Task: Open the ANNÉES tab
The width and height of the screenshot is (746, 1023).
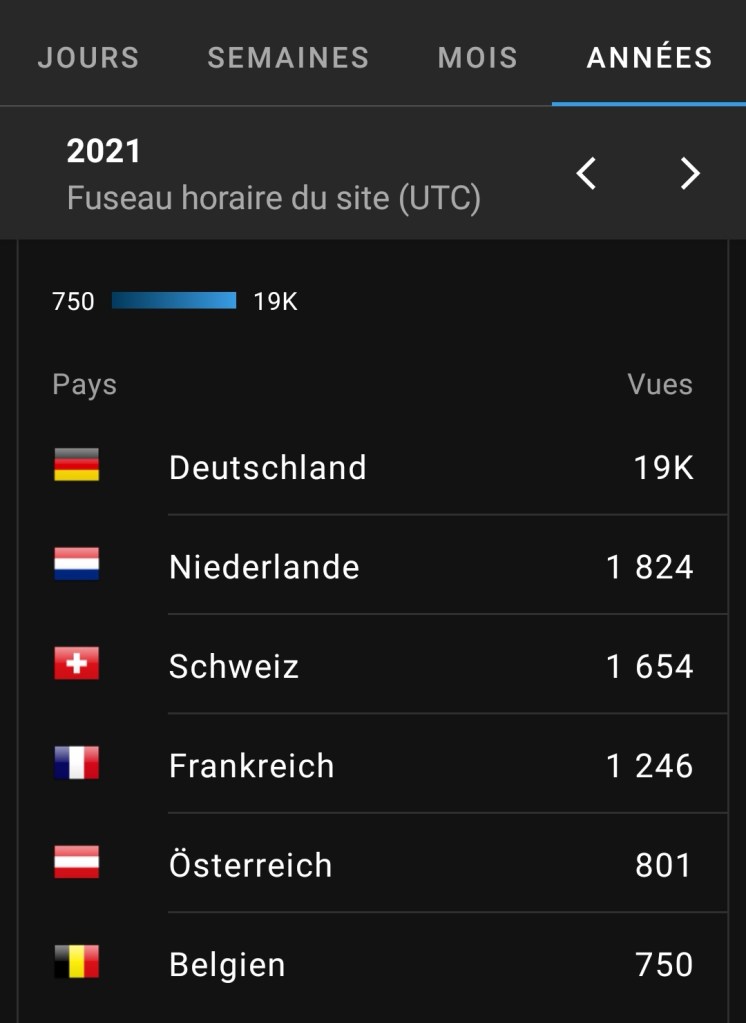Action: [x=649, y=58]
